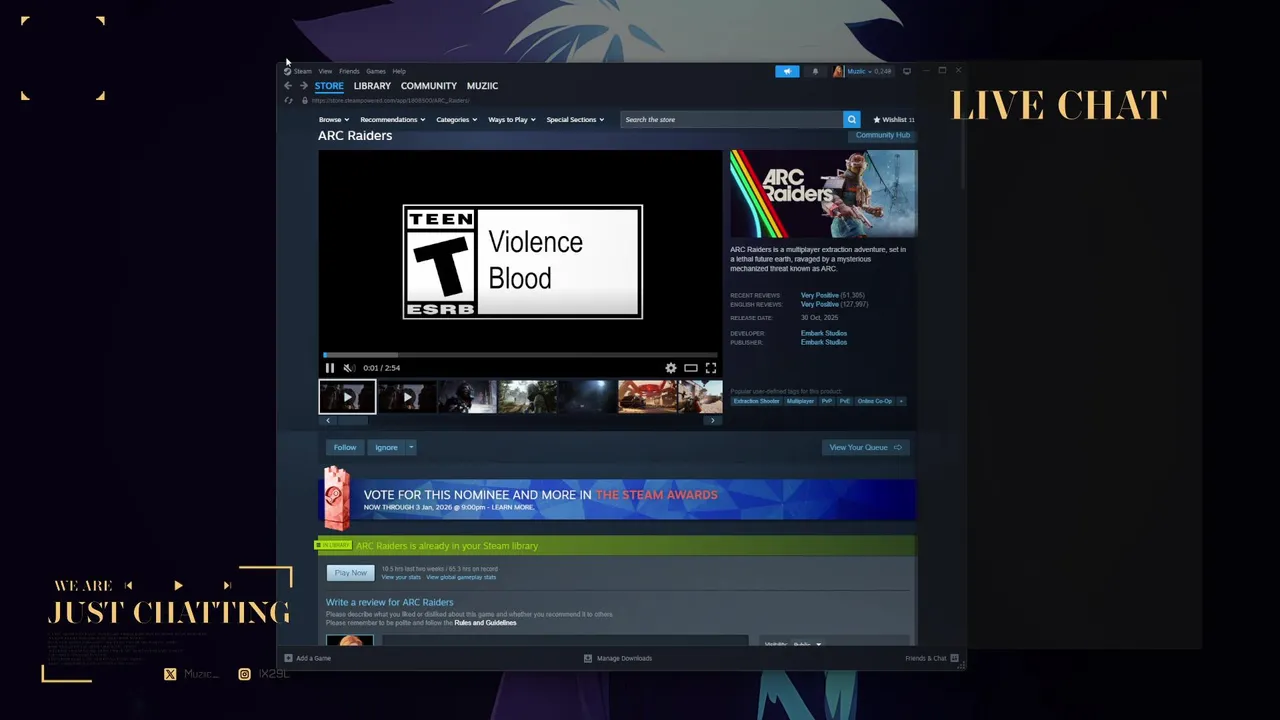This screenshot has height=720, width=1280.
Task: Click Add a Game
Action: click(307, 658)
